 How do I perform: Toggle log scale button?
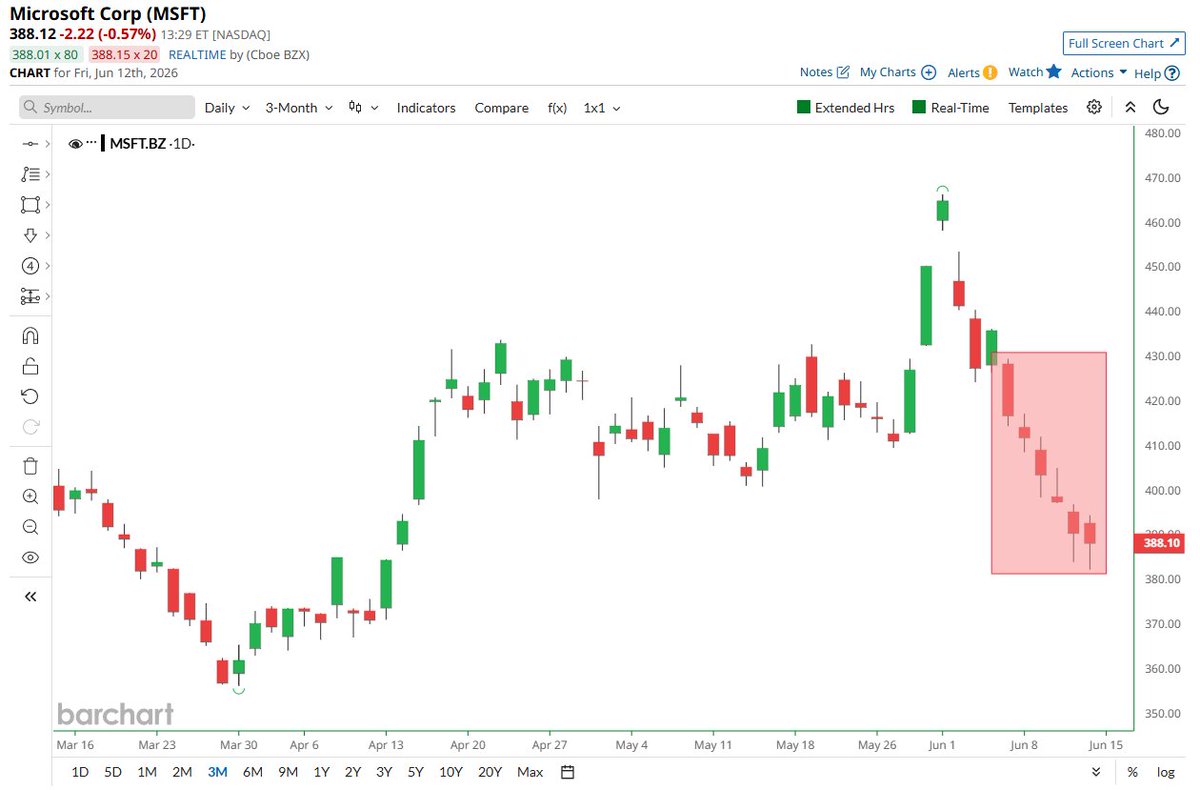click(1166, 772)
